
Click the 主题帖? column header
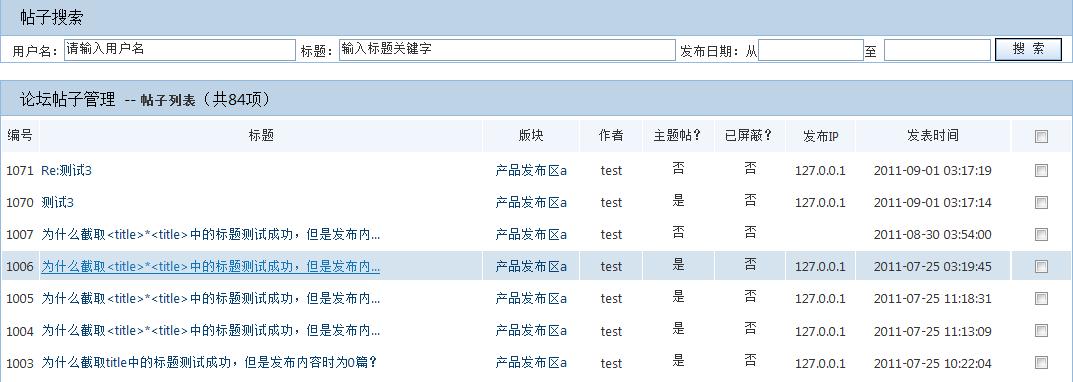coord(678,136)
